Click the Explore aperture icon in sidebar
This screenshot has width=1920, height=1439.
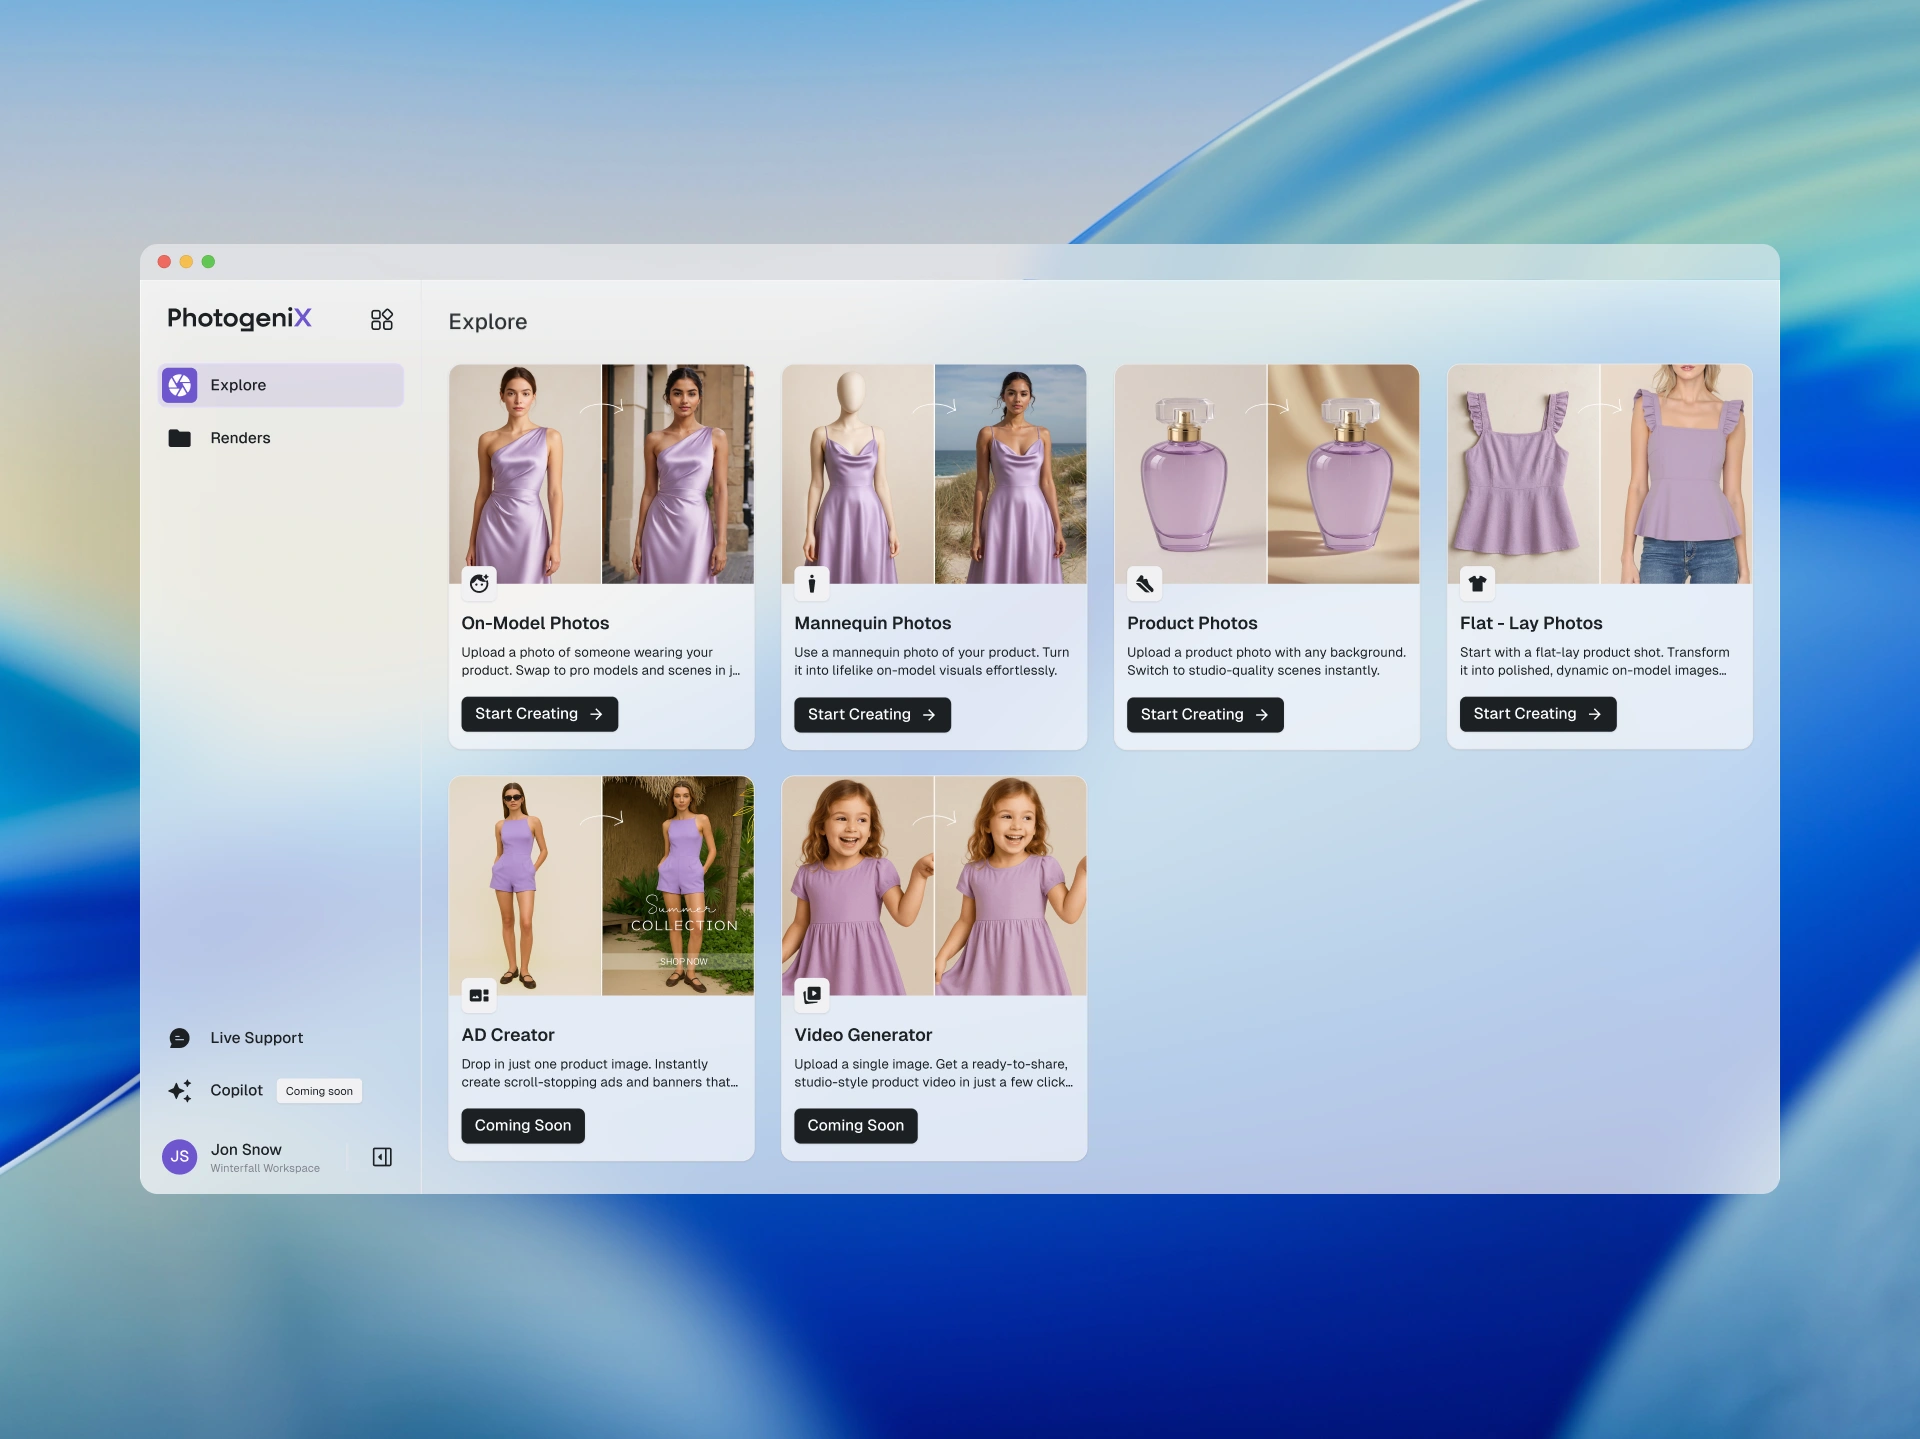[180, 385]
